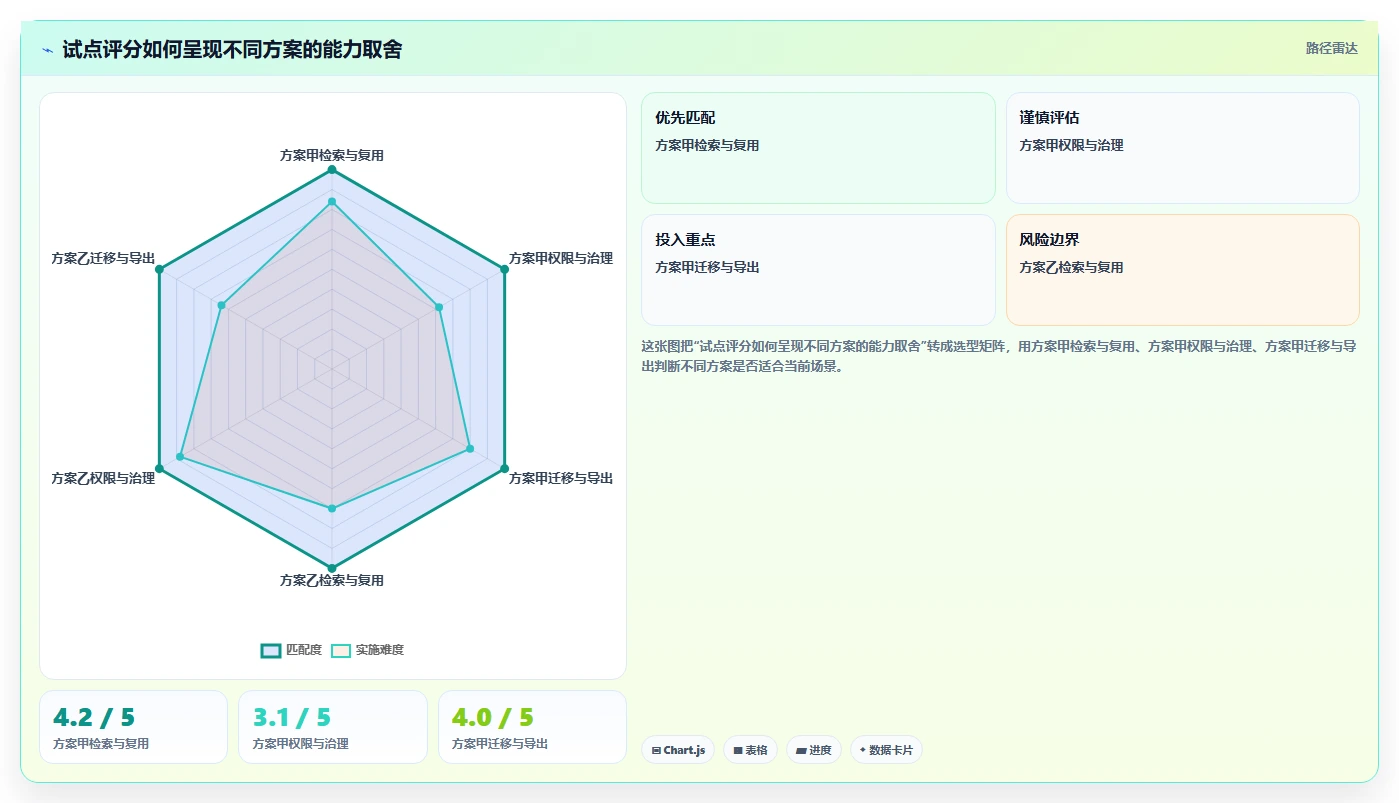Click radar axis label 方案甲检索与复用 at top

[x=332, y=155]
